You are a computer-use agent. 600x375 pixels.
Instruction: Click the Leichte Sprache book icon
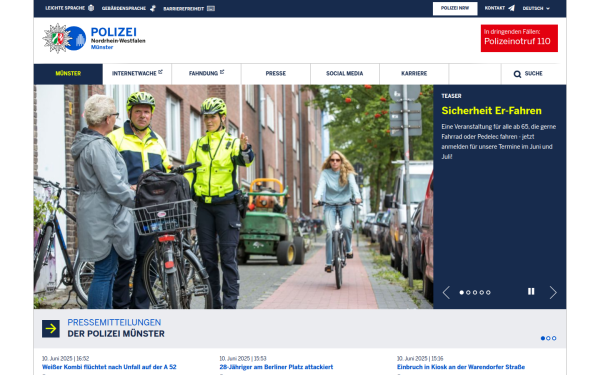(x=91, y=8)
